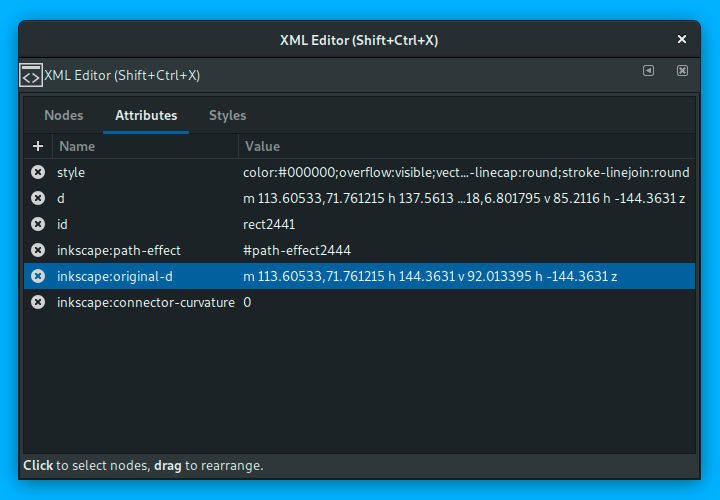Select the Attributes tab
This screenshot has width=720, height=500.
click(x=146, y=115)
